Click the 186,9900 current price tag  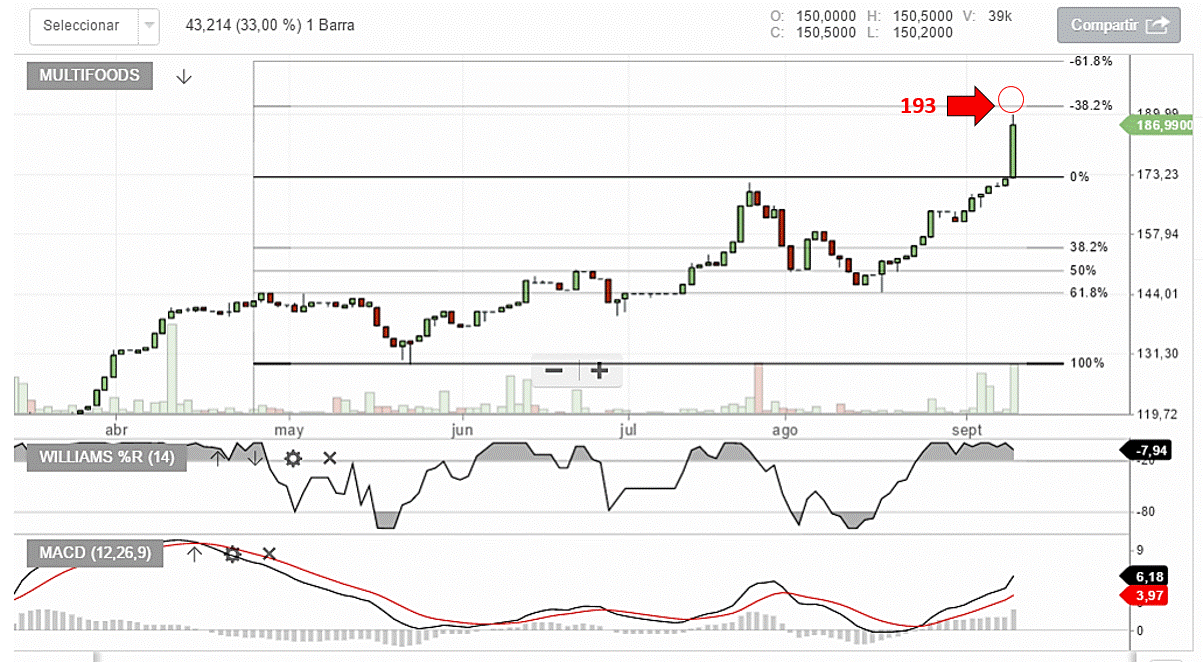(x=1158, y=125)
